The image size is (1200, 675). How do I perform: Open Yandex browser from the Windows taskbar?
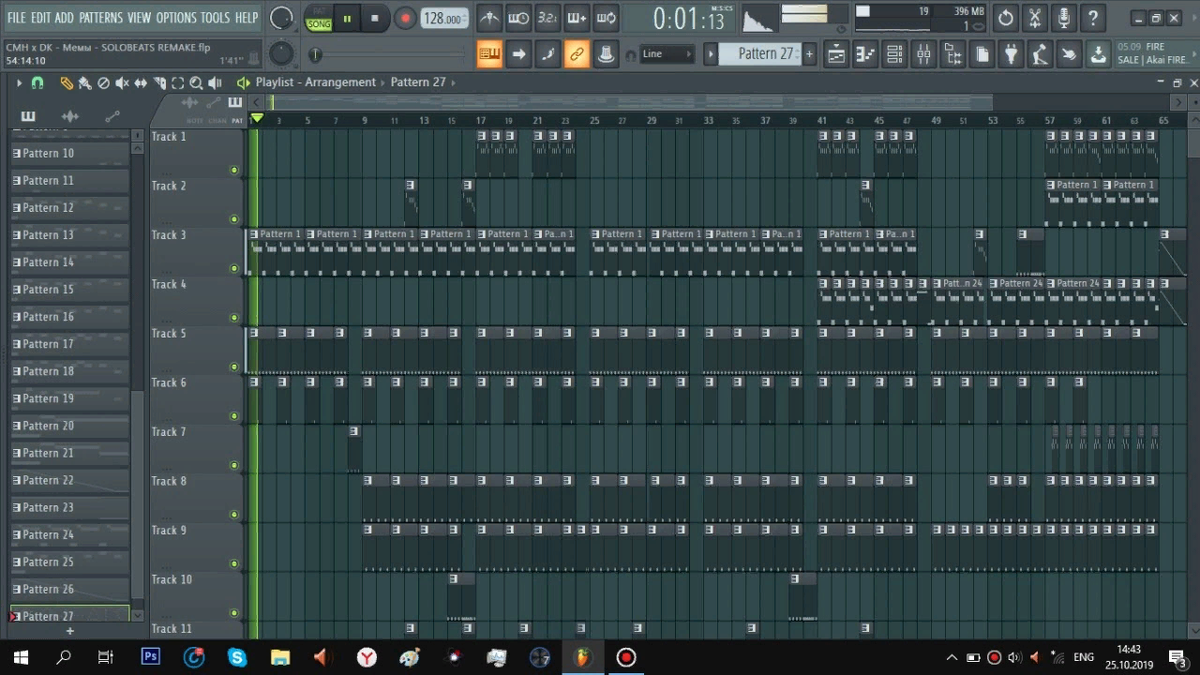[367, 657]
